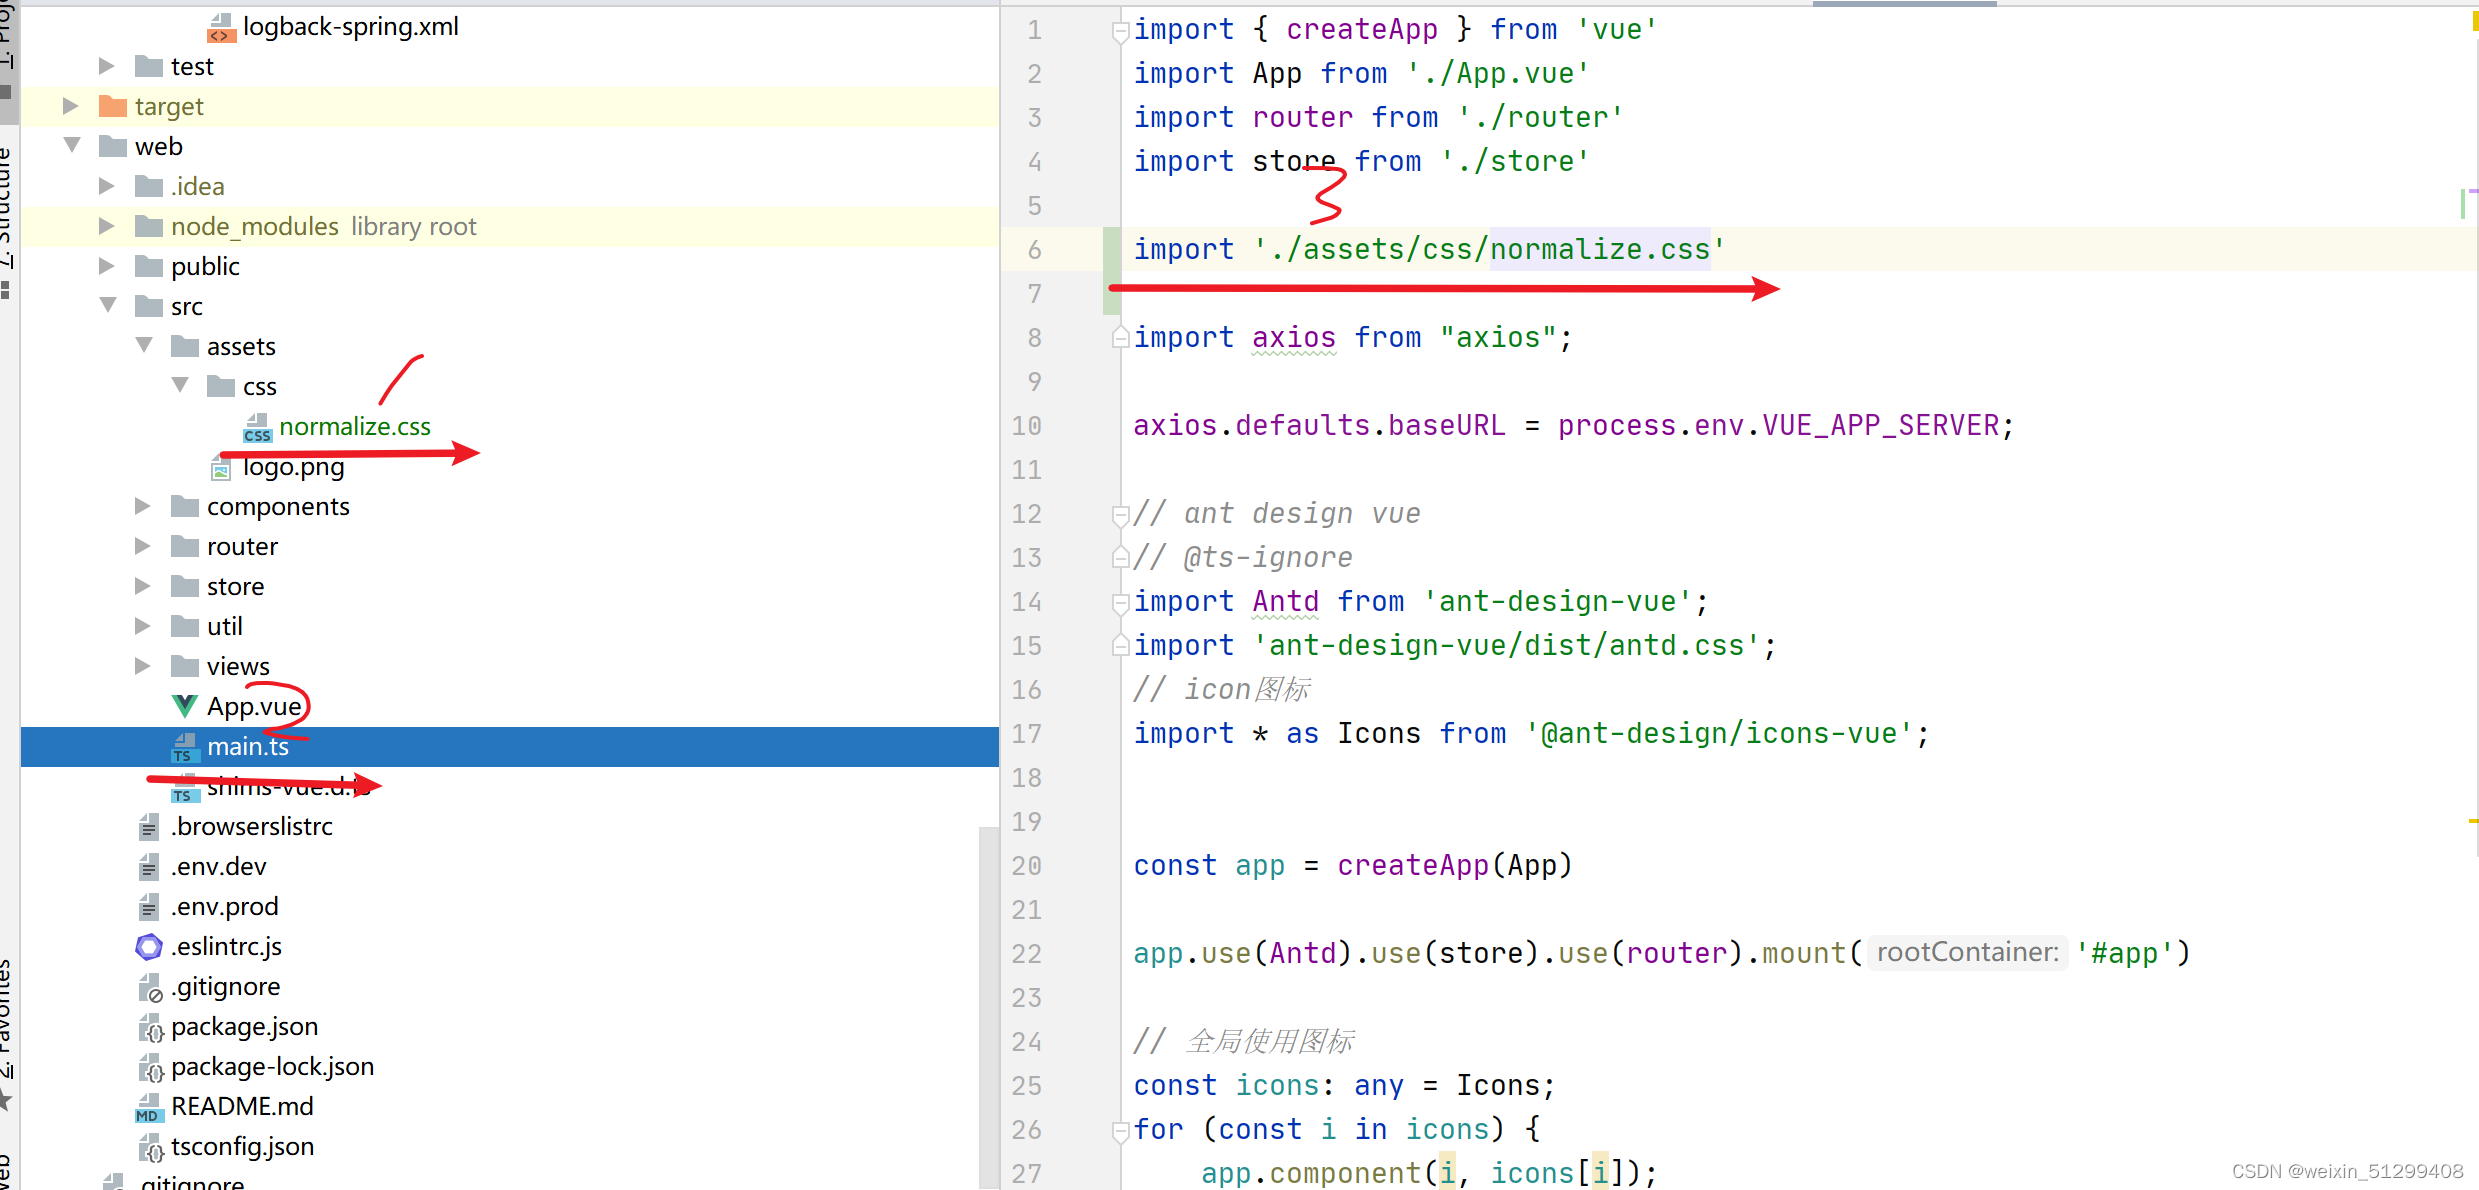Image resolution: width=2479 pixels, height=1190 pixels.
Task: Expand the router folder
Action: coord(142,546)
